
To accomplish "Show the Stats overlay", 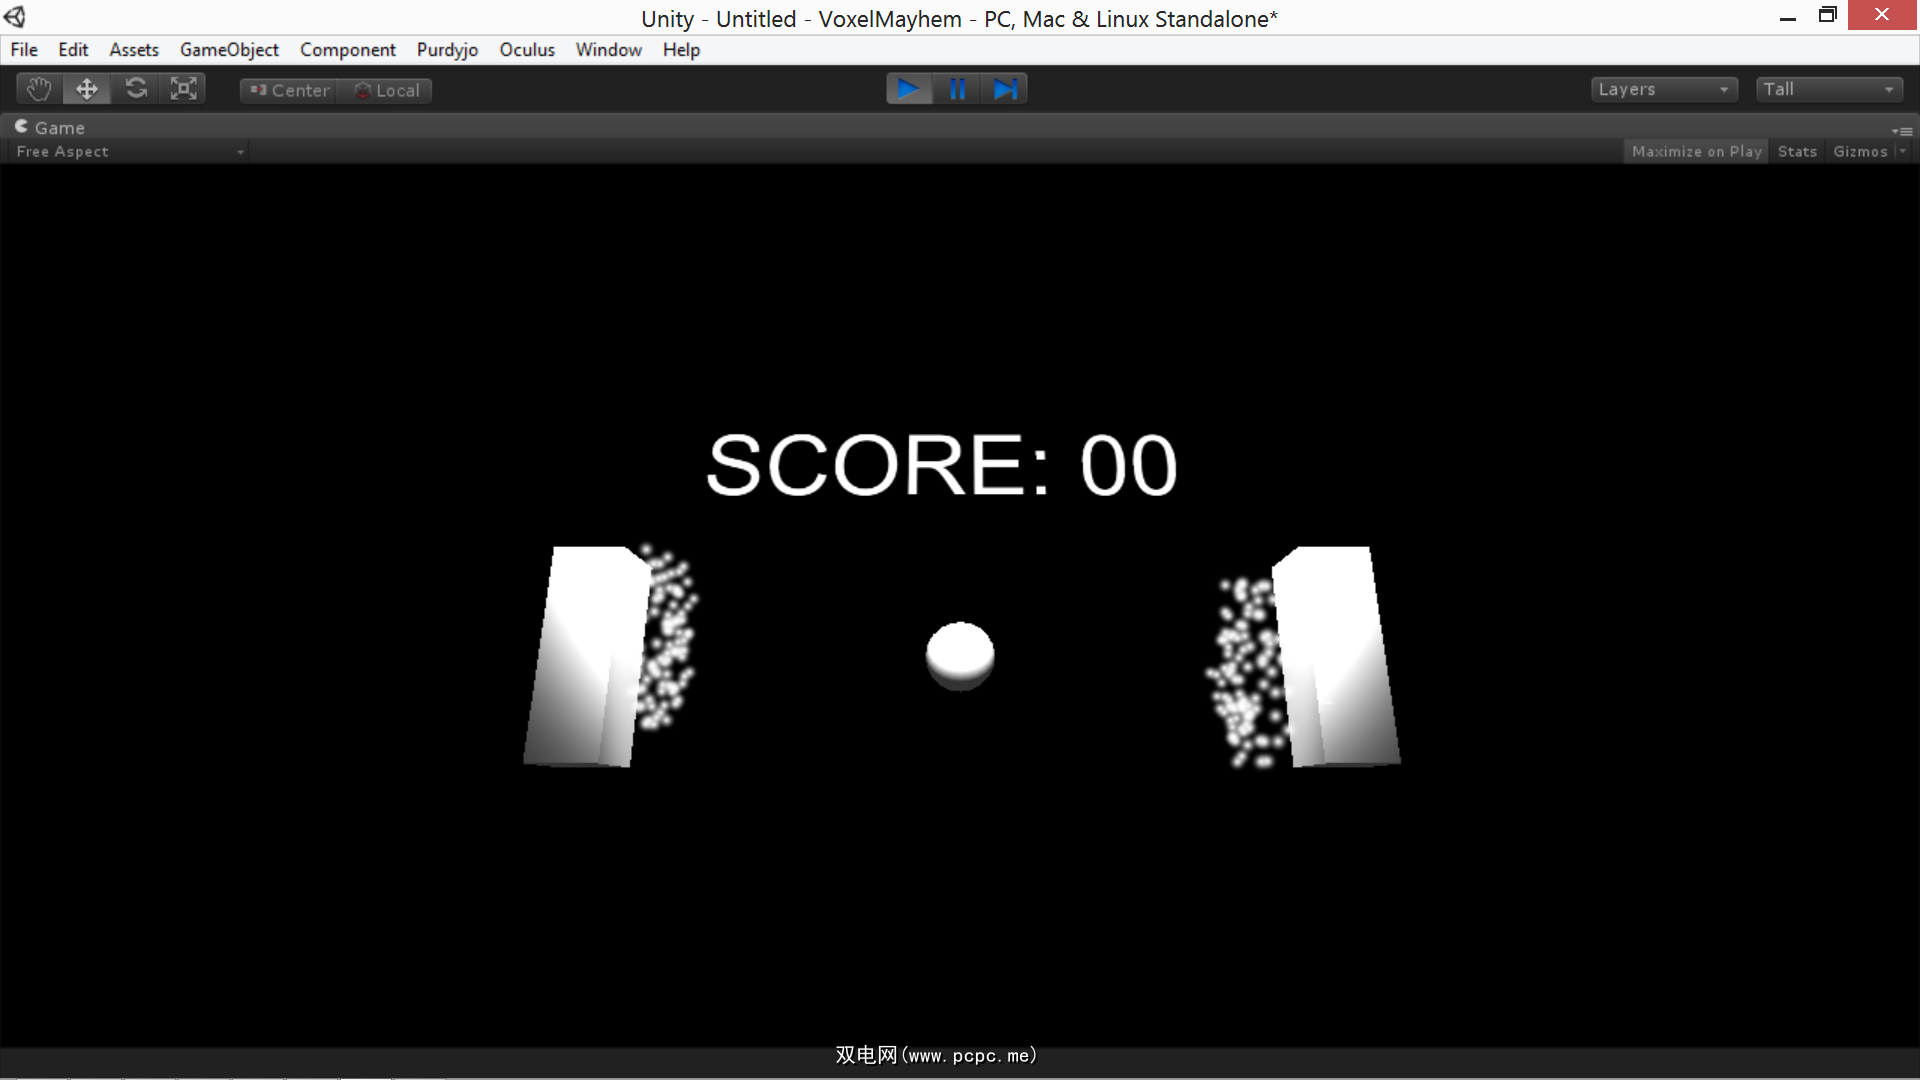I will (x=1797, y=151).
